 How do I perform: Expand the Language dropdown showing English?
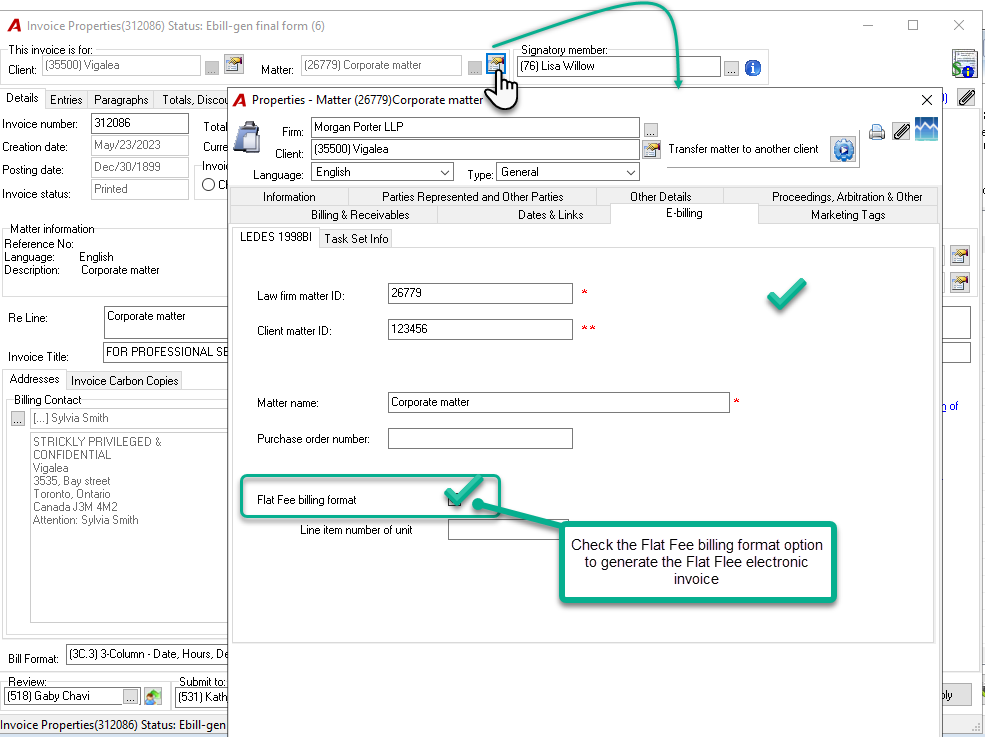click(x=382, y=172)
